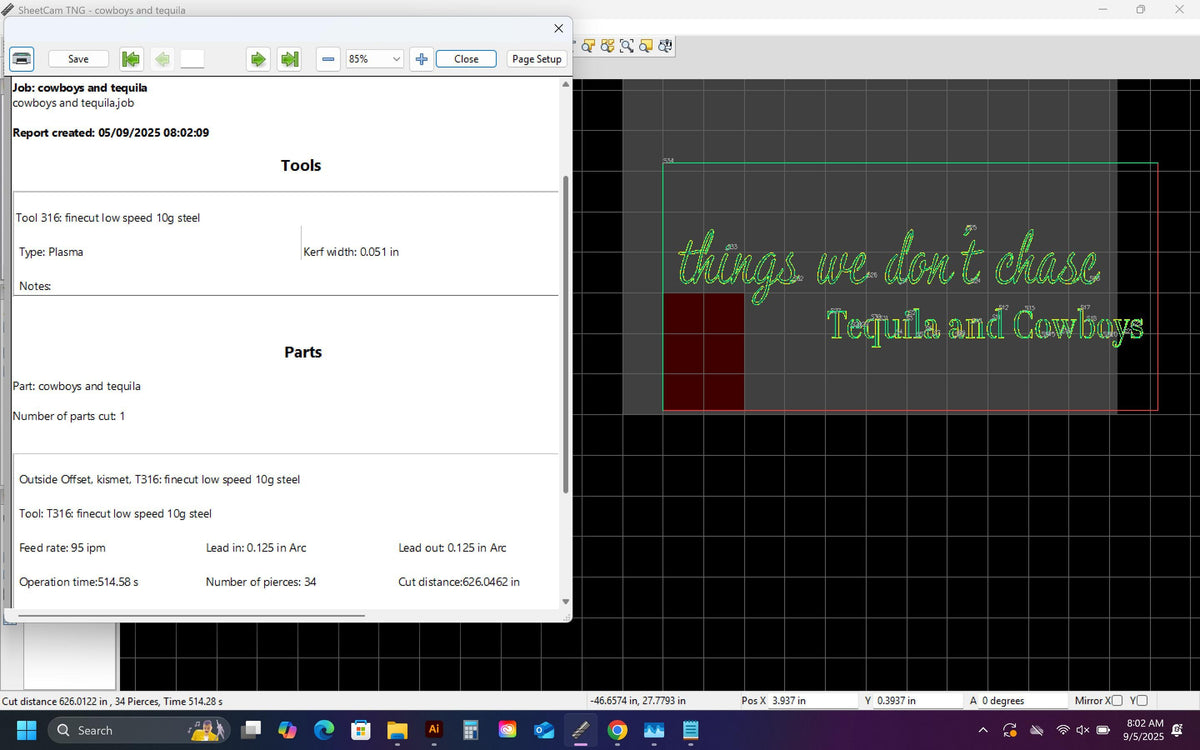Click 'Number of pierces: 34' text

(x=261, y=582)
